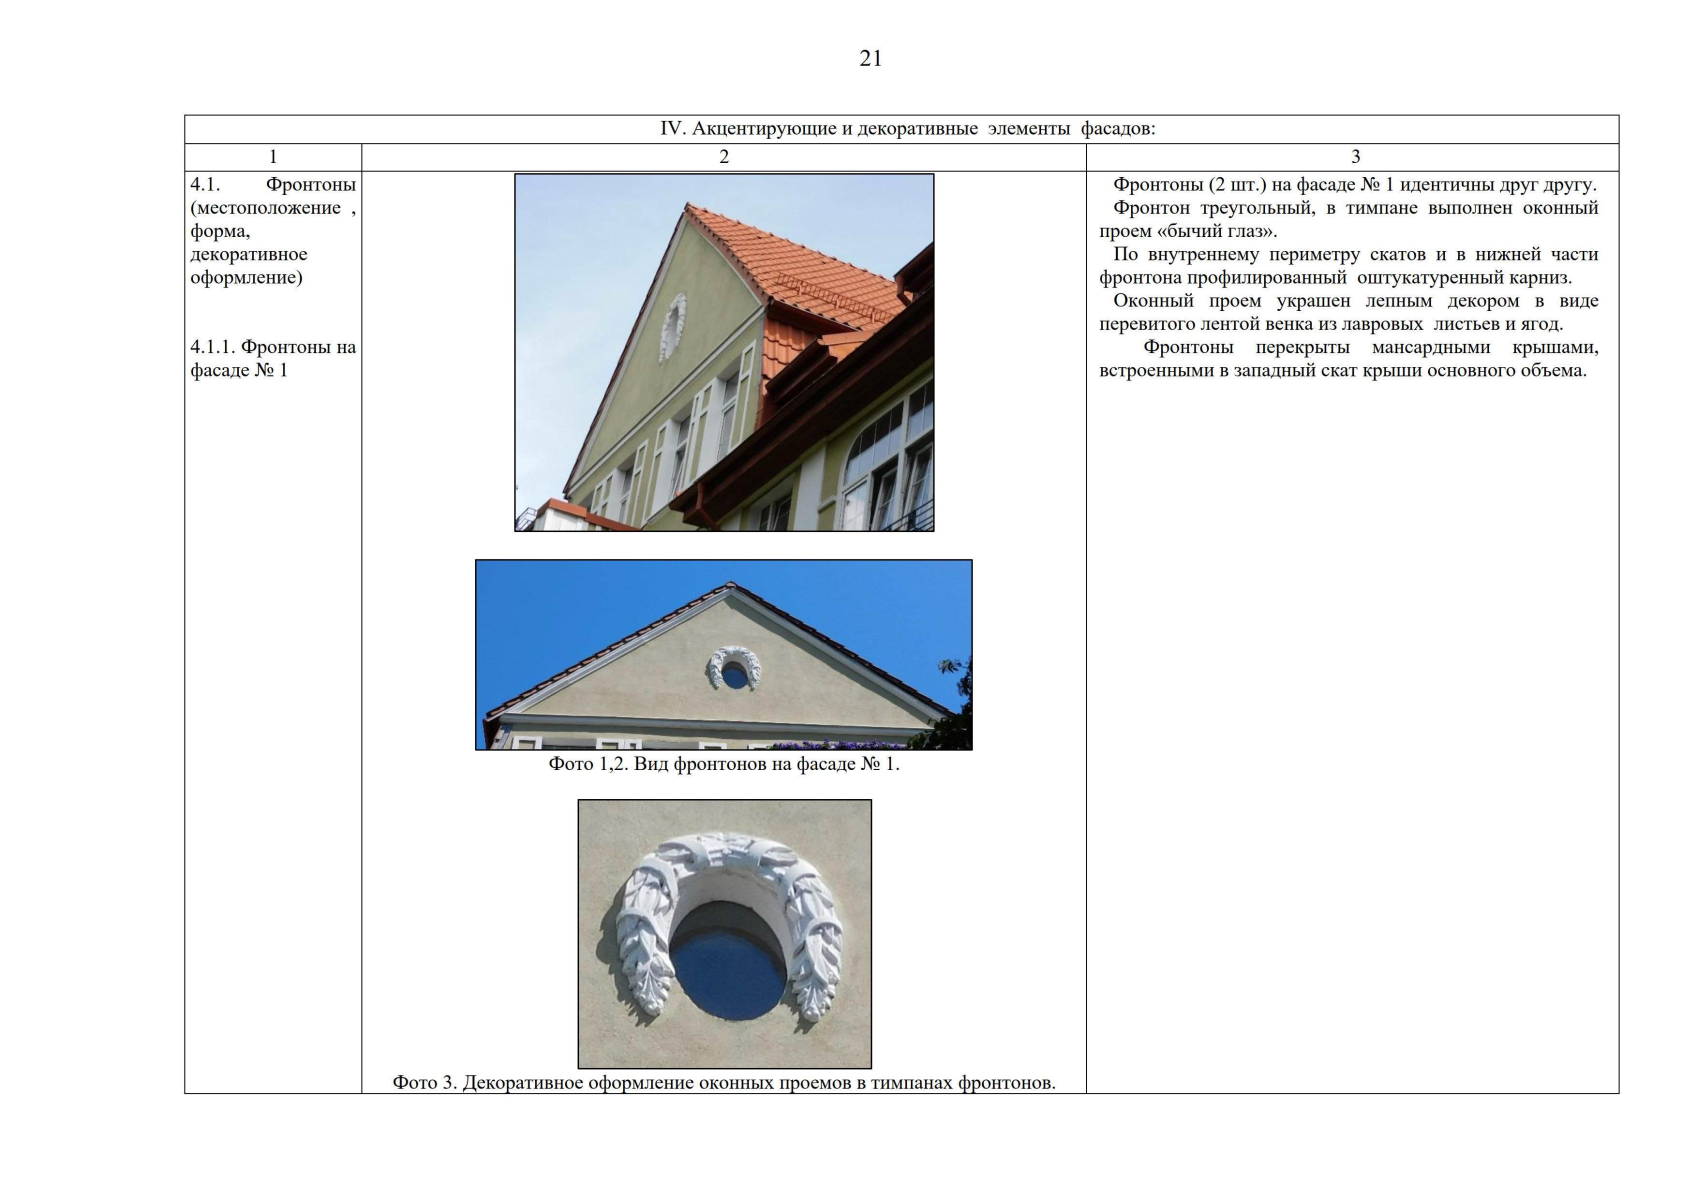Select the text '4.1. Фронтоны' in first column

coord(273,185)
